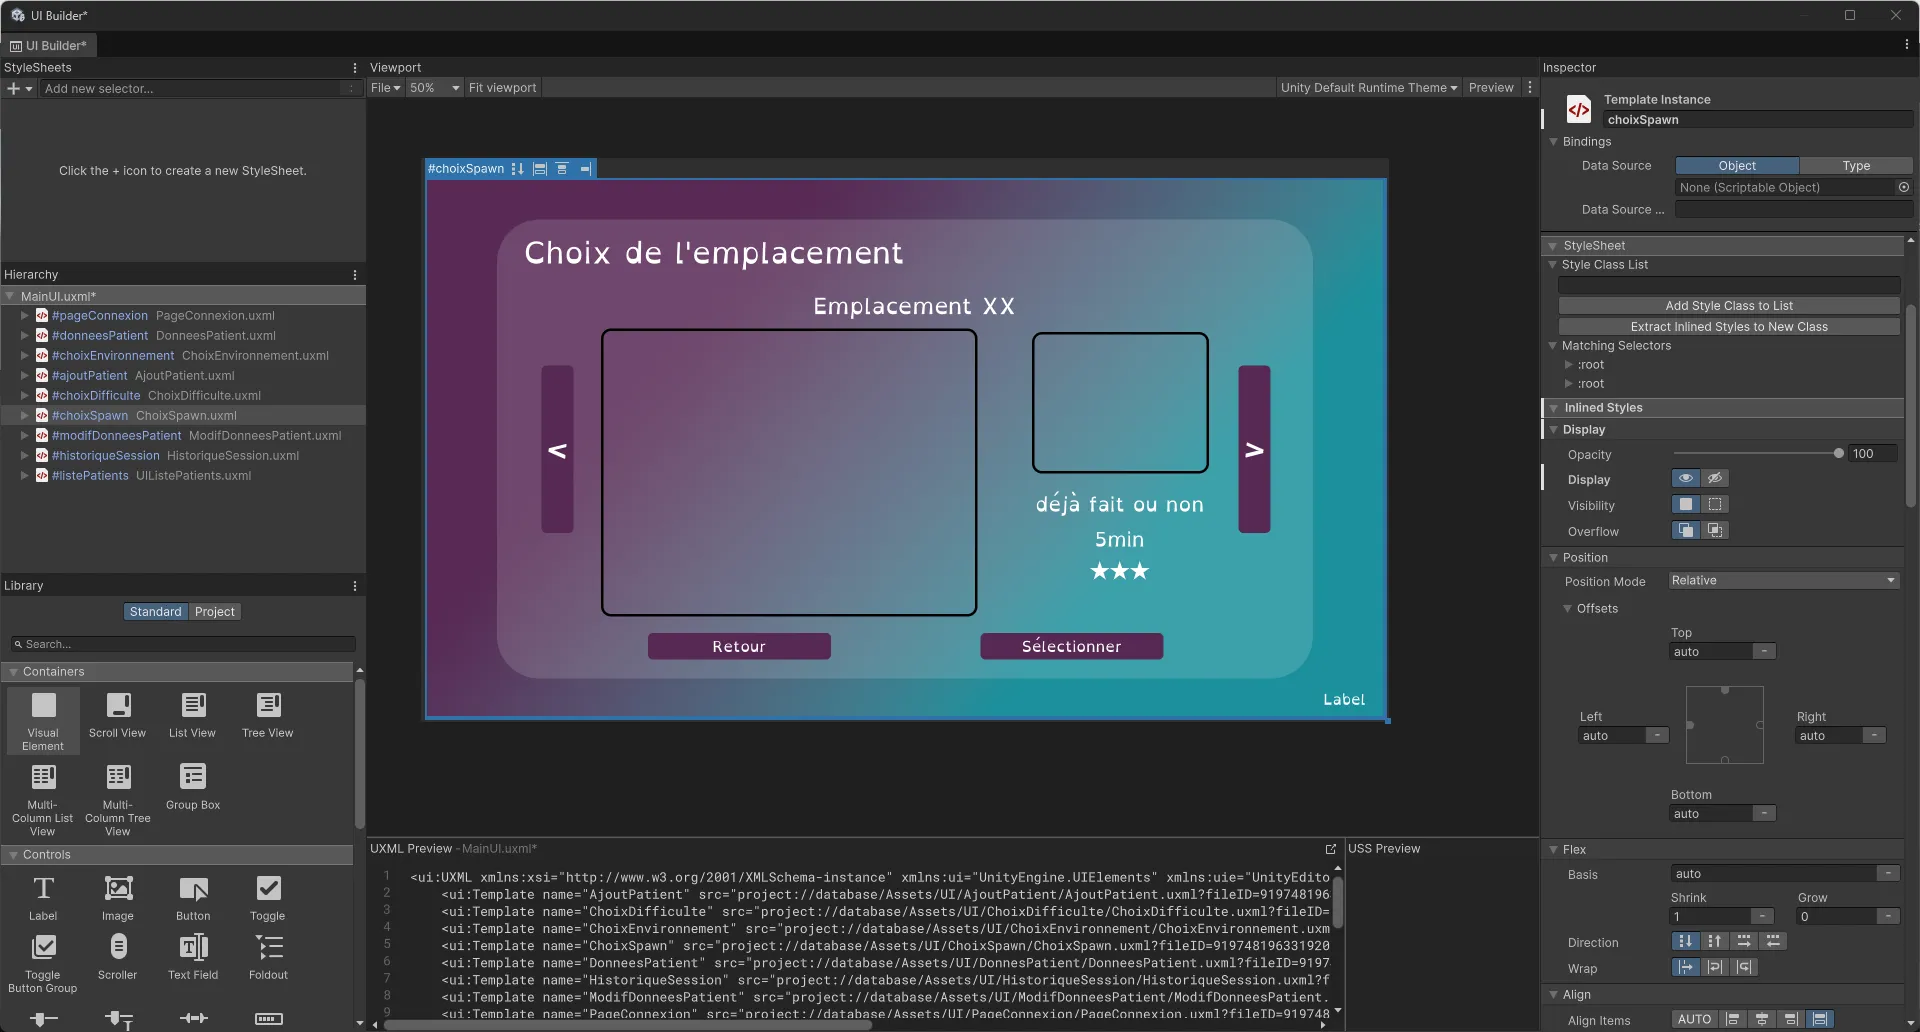Collapse the Containers section in Library

14,673
